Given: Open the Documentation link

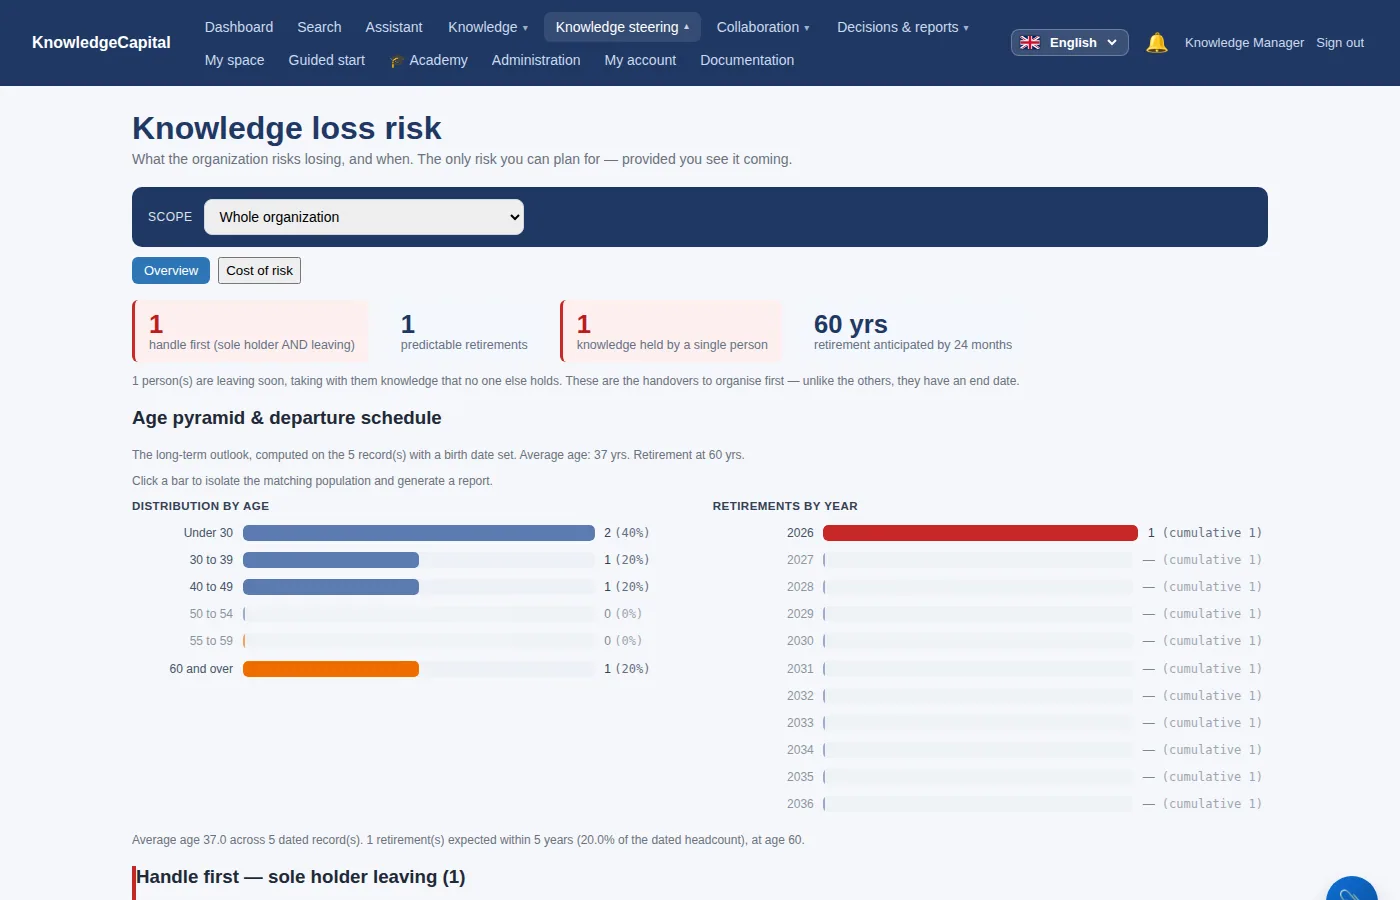Looking at the screenshot, I should click(x=747, y=60).
